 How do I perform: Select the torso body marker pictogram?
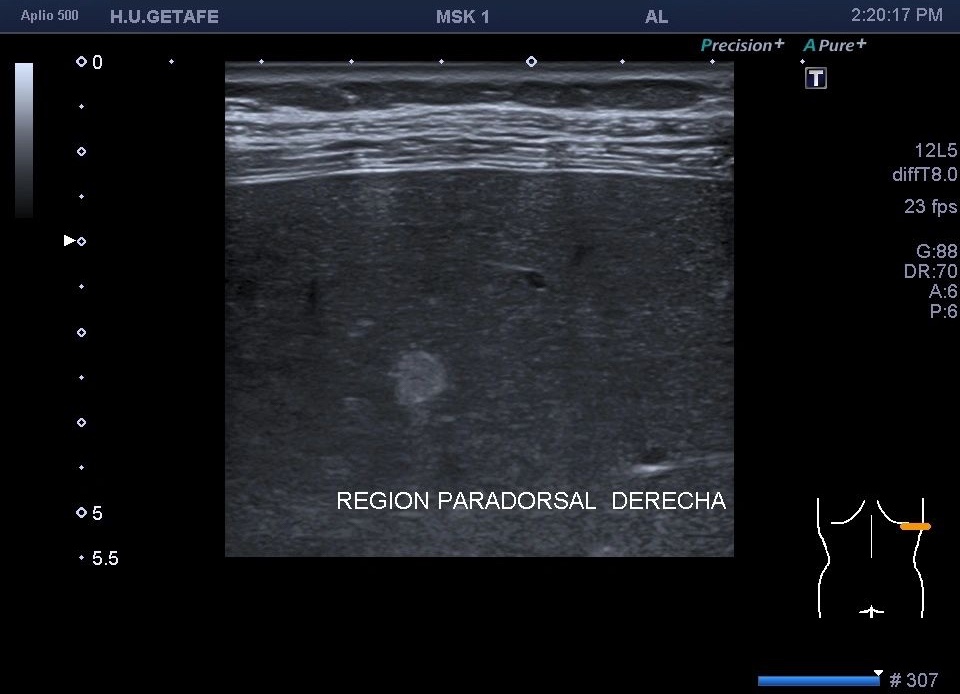point(871,557)
